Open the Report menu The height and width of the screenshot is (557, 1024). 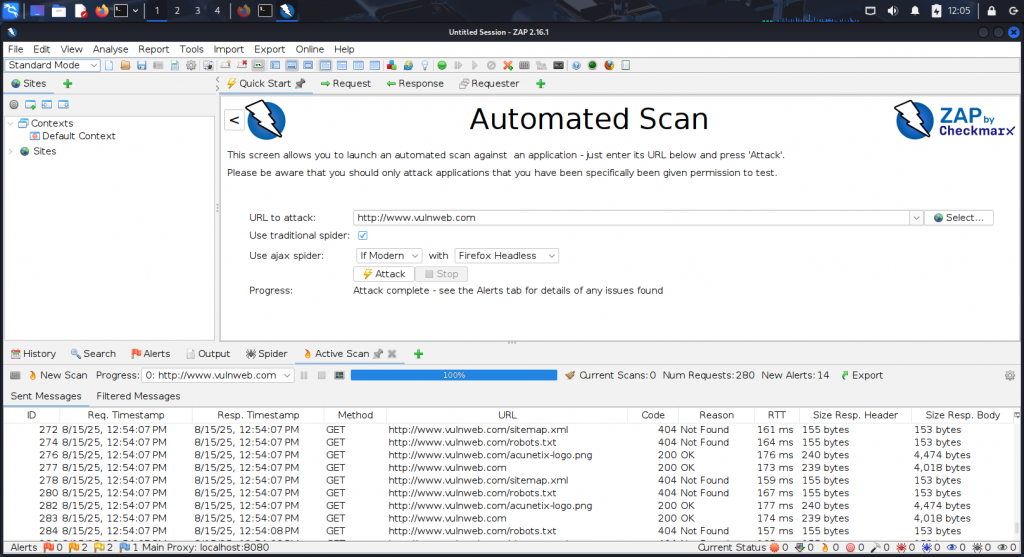pyautogui.click(x=153, y=49)
